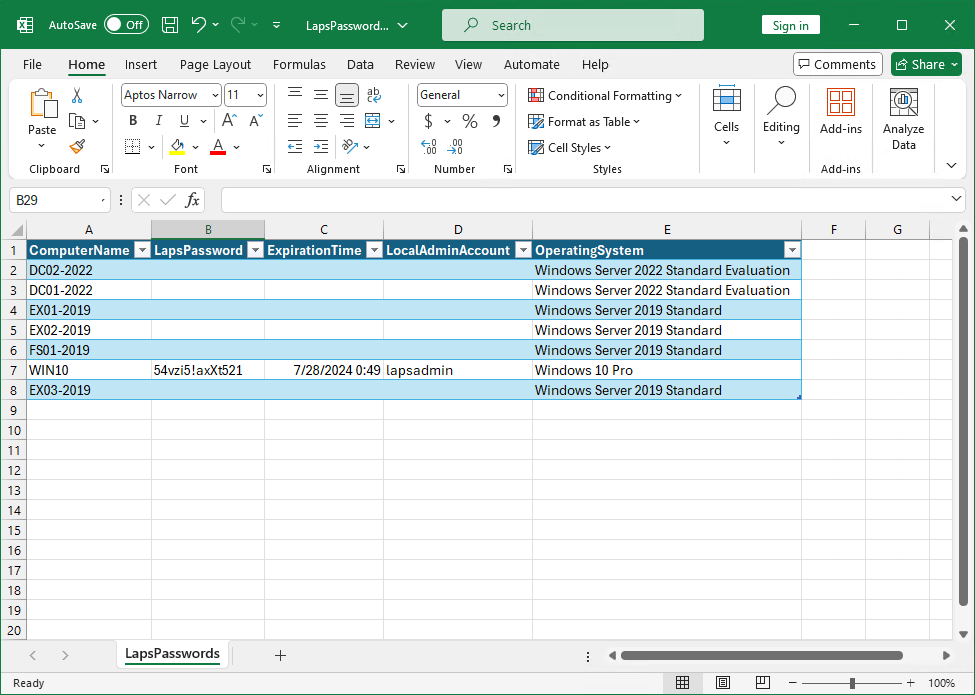Screen dimensions: 975x695
Task: Click the Format Painter brush icon
Action: [x=77, y=147]
